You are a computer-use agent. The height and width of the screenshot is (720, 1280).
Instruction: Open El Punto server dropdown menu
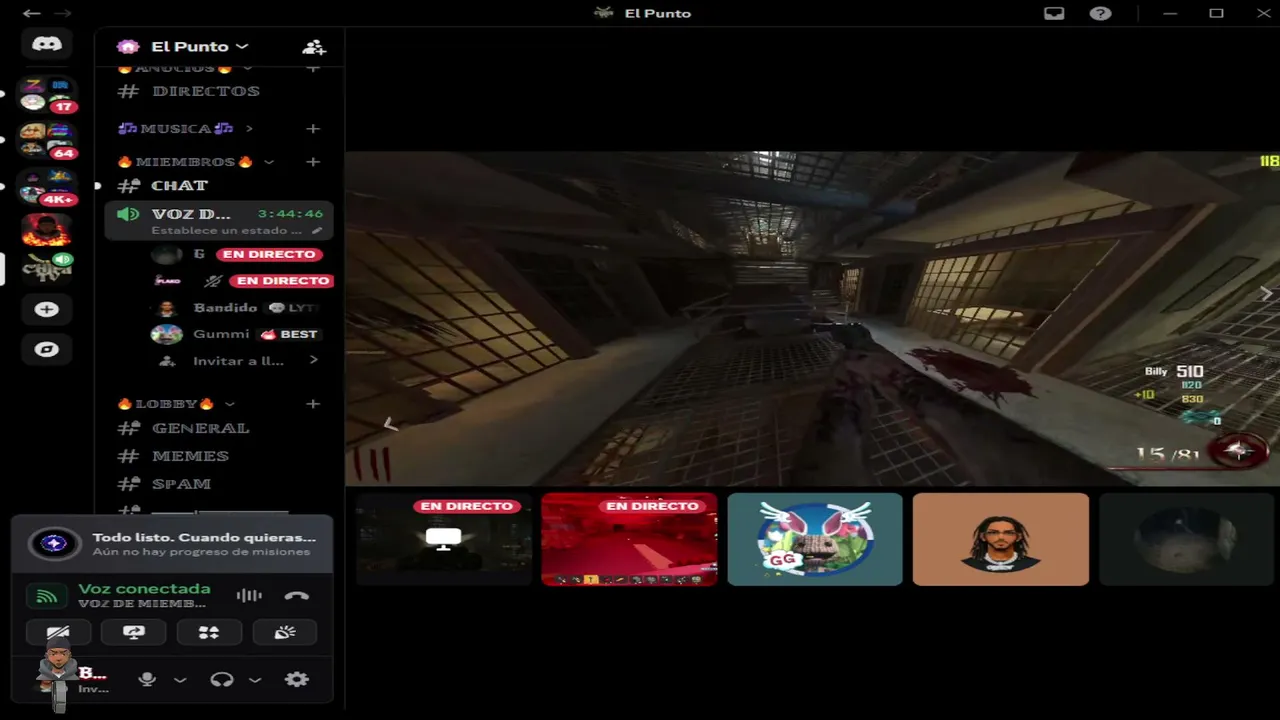[x=199, y=47]
